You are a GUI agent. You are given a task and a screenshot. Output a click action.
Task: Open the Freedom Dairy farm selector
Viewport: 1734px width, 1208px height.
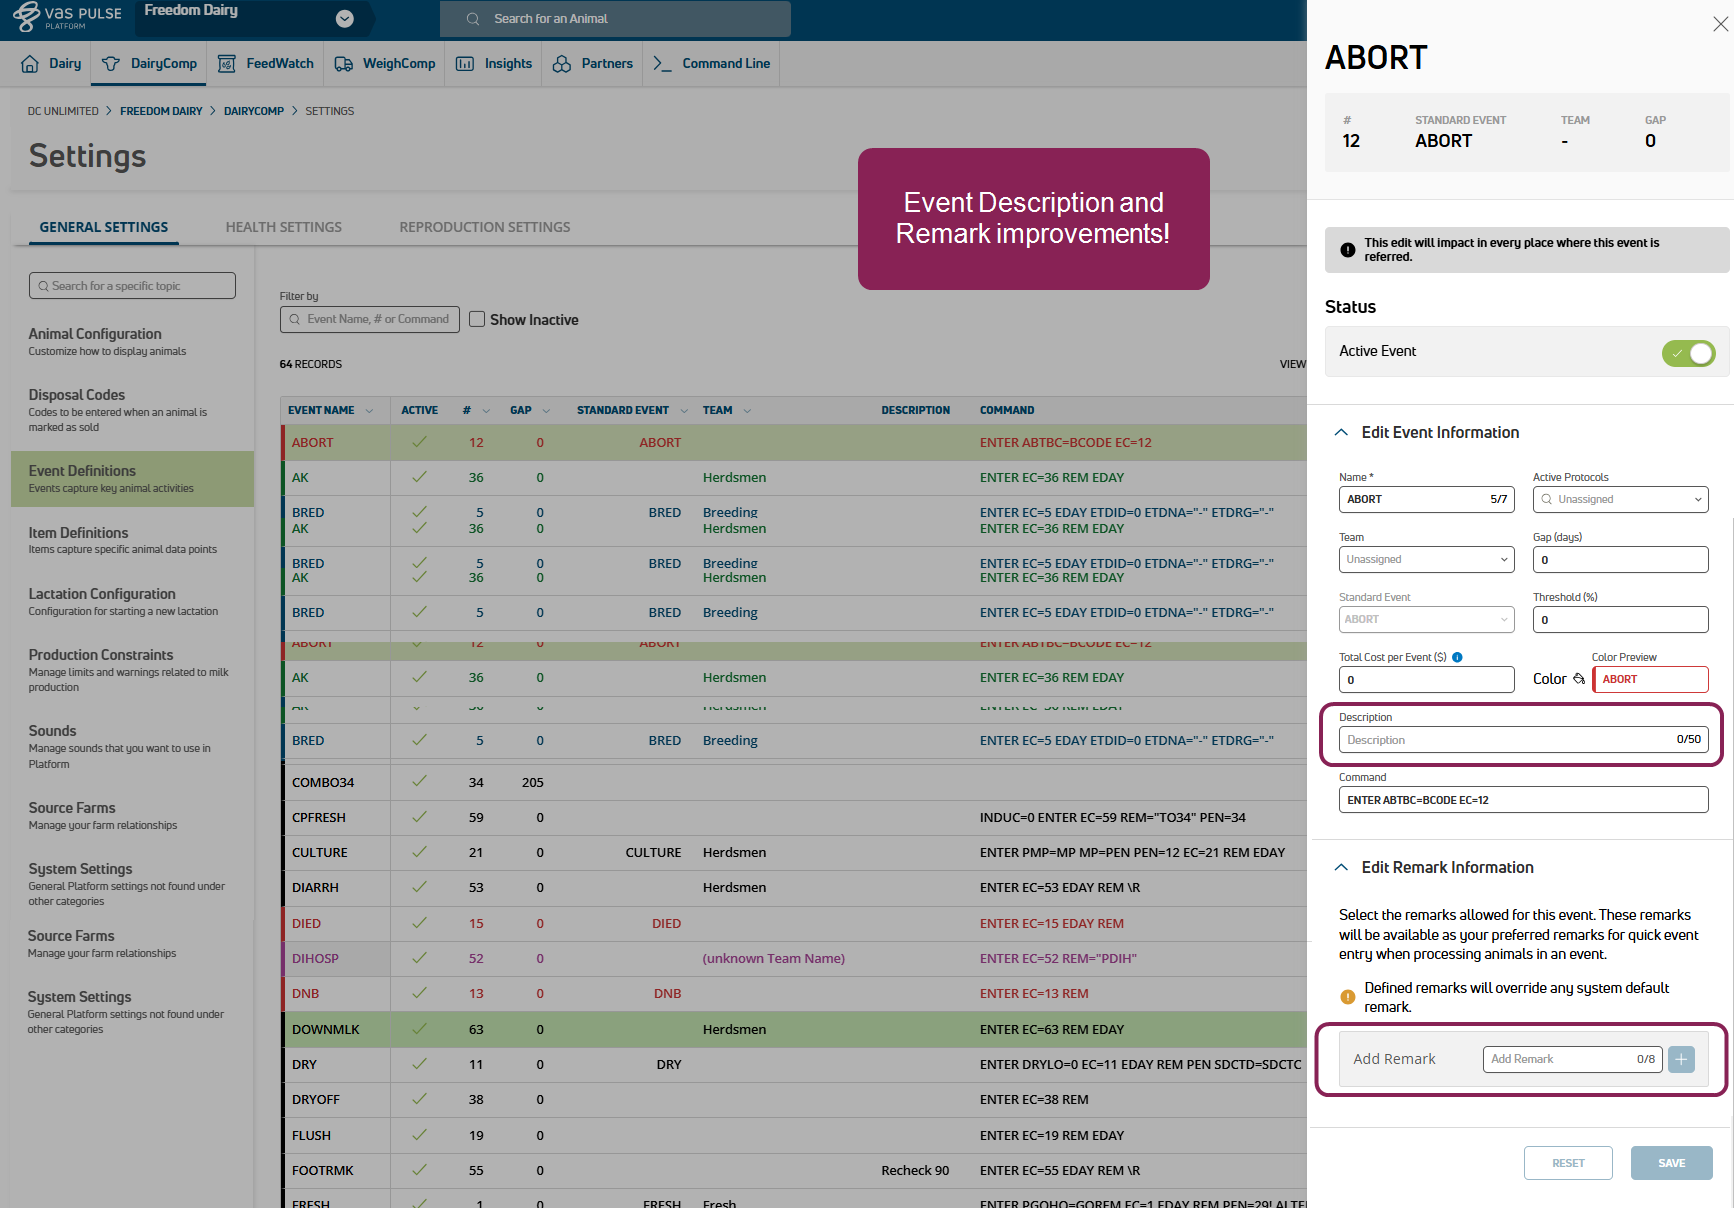click(x=344, y=19)
